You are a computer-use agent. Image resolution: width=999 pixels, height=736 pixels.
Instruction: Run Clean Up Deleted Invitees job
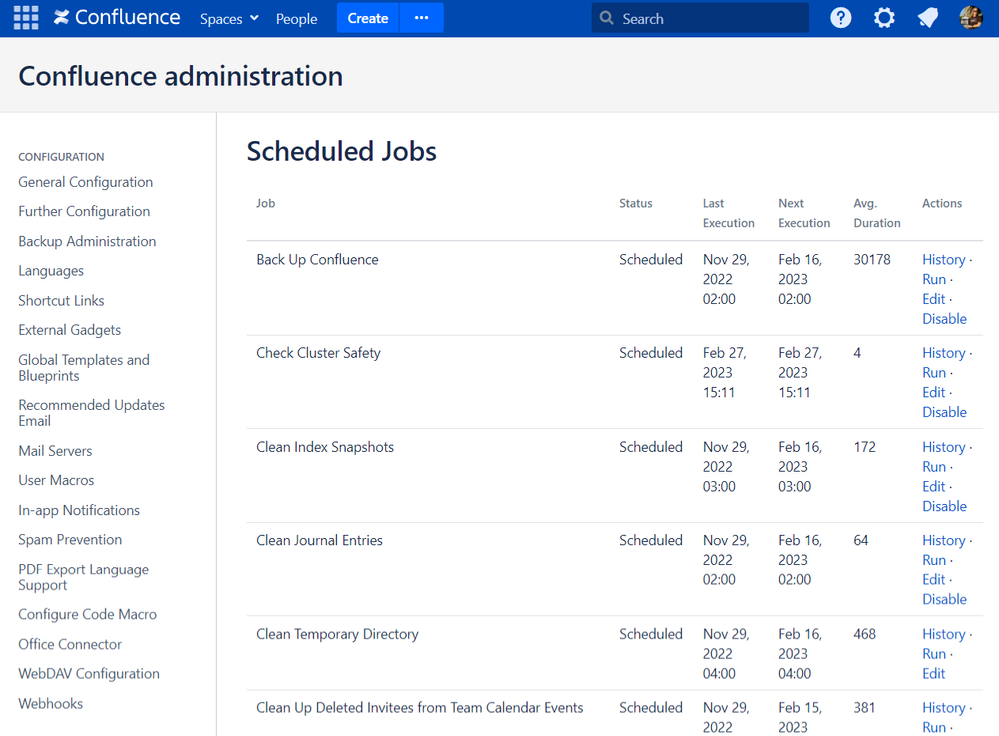(x=934, y=728)
